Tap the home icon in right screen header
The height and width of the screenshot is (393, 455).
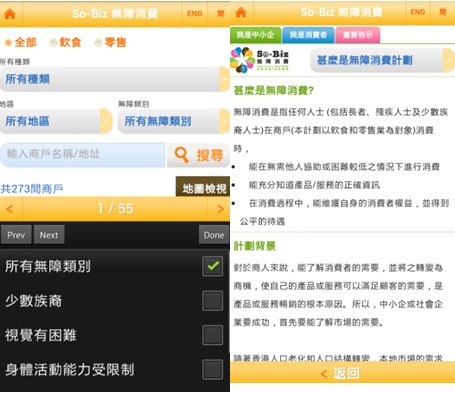point(241,12)
